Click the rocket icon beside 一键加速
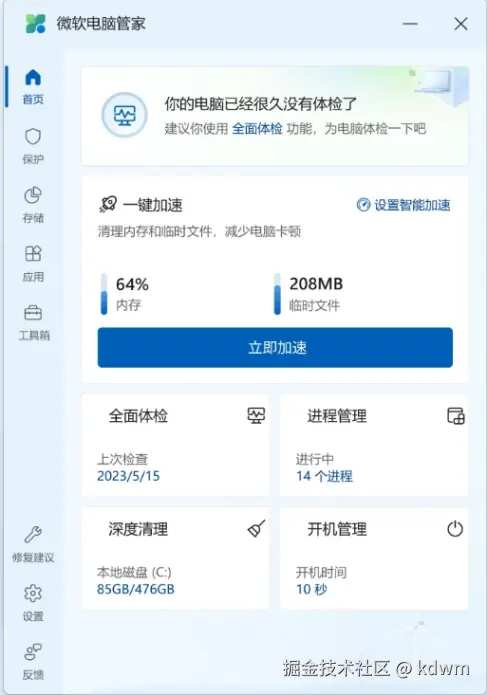The height and width of the screenshot is (695, 487). 108,205
